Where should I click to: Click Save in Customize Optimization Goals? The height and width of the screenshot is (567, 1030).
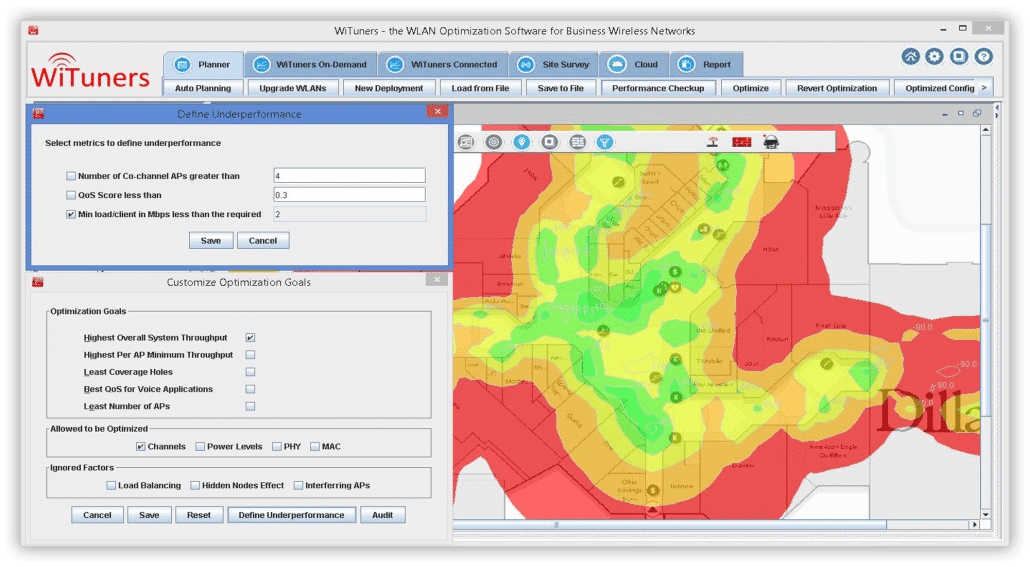(x=149, y=515)
